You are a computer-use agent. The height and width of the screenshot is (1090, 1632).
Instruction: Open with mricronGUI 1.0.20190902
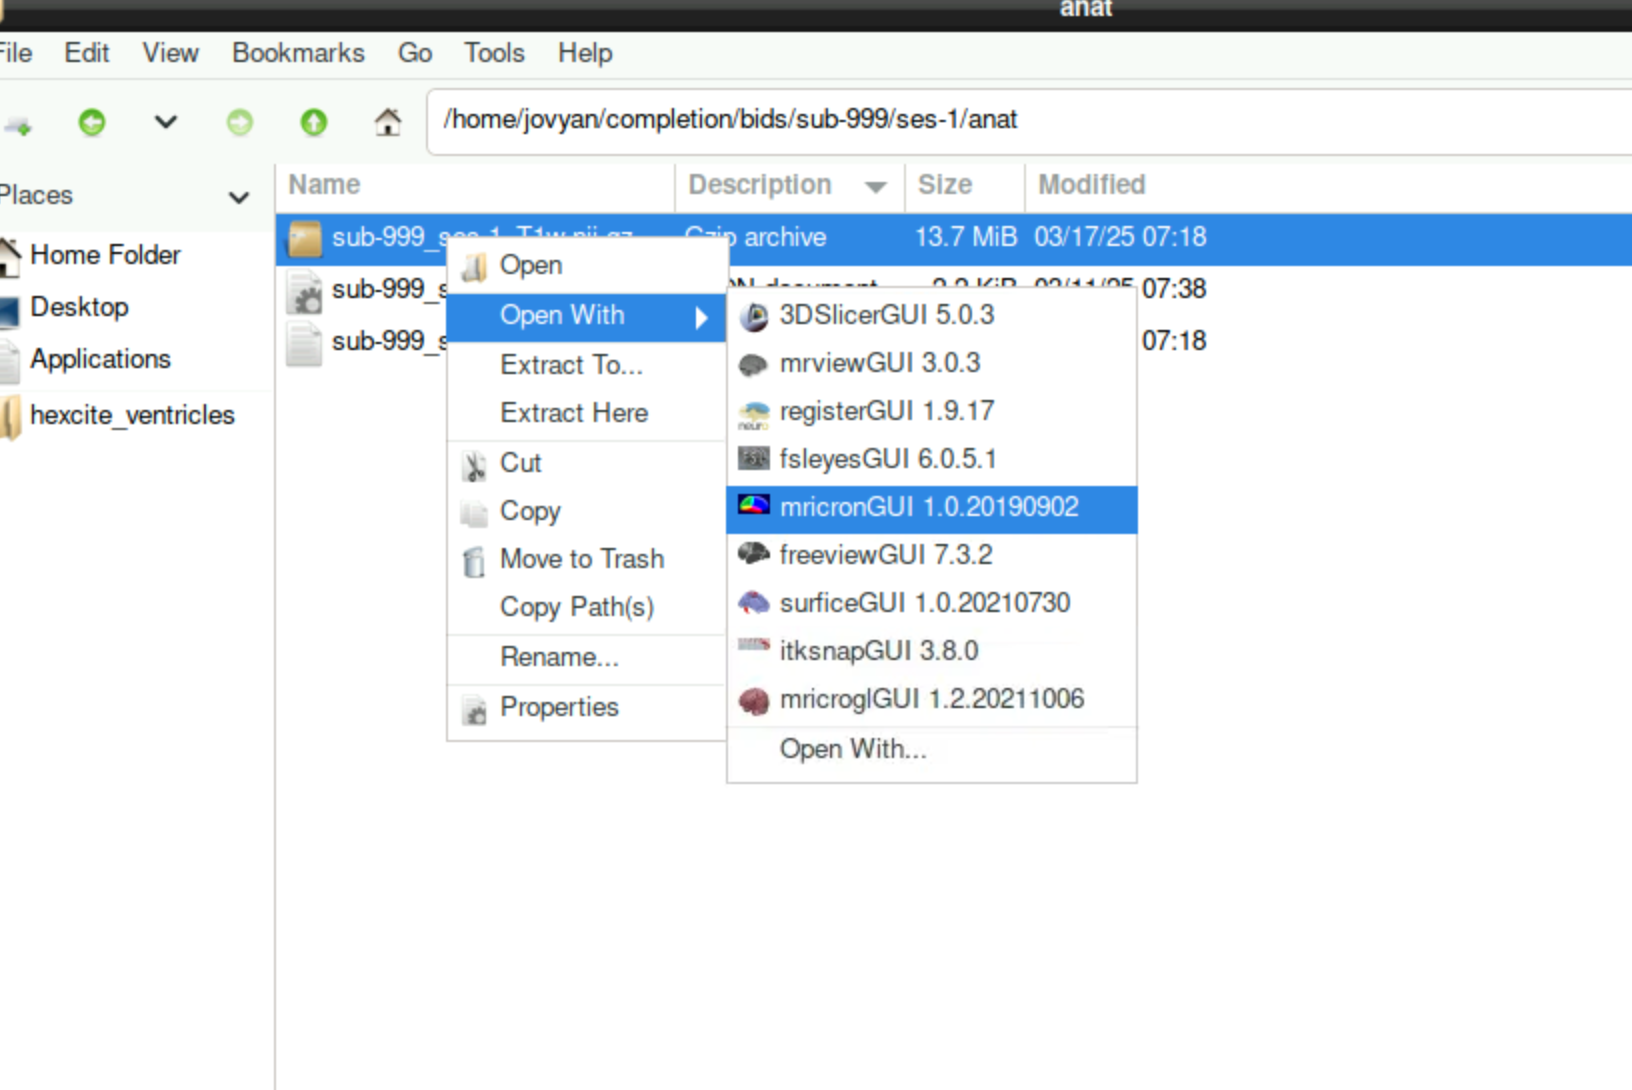[932, 508]
